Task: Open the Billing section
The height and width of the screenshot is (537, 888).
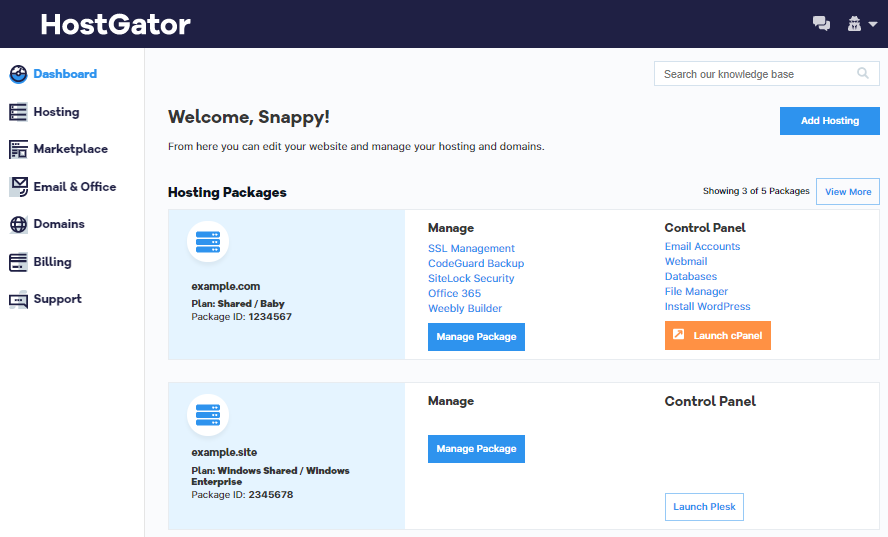Action: (52, 262)
